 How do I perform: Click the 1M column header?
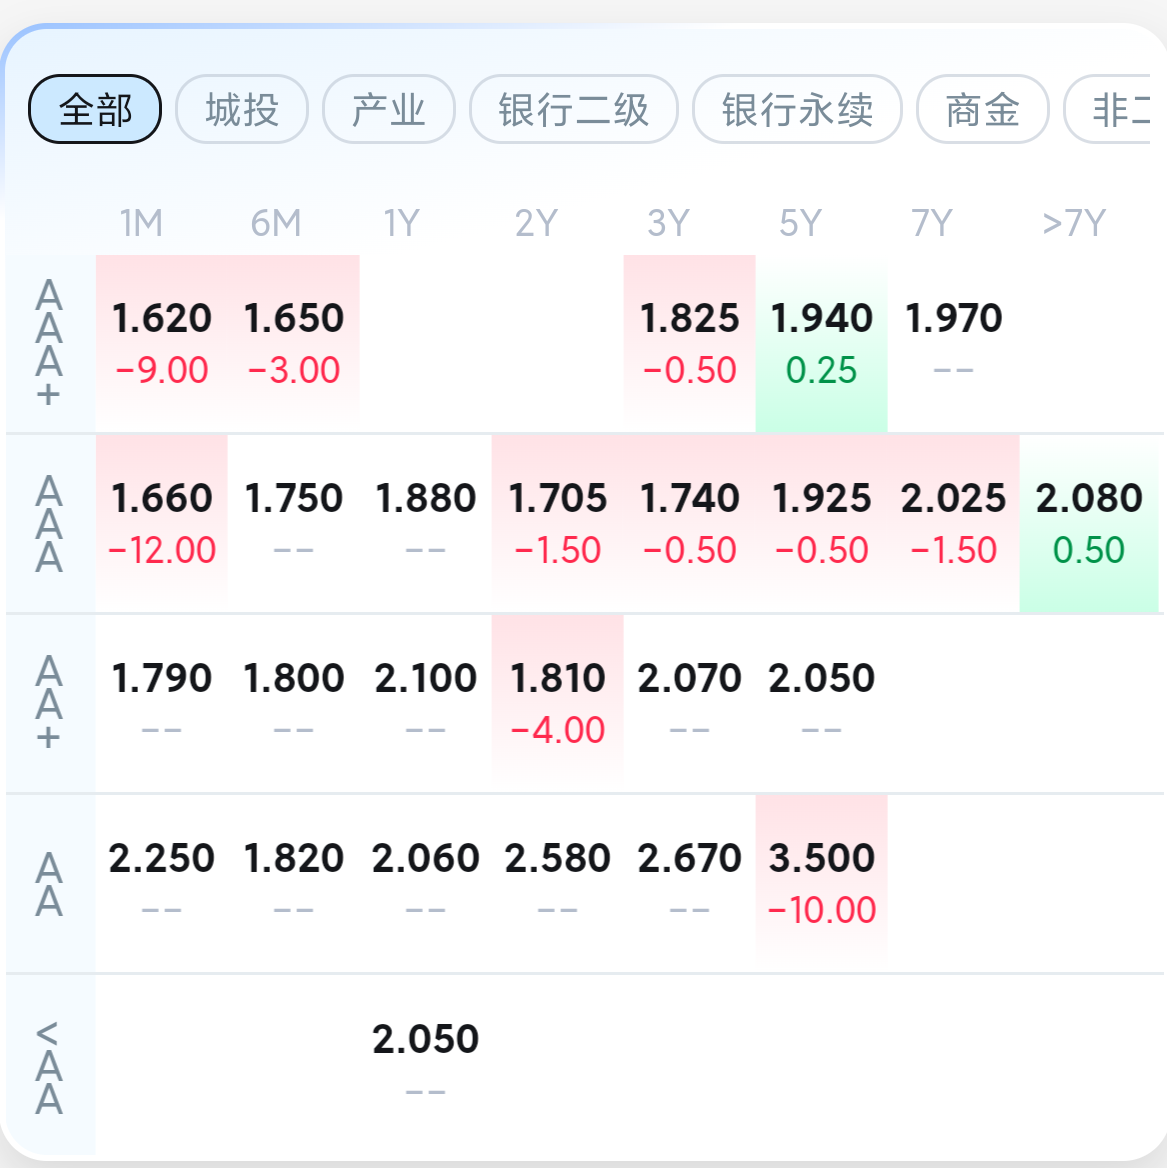[141, 223]
